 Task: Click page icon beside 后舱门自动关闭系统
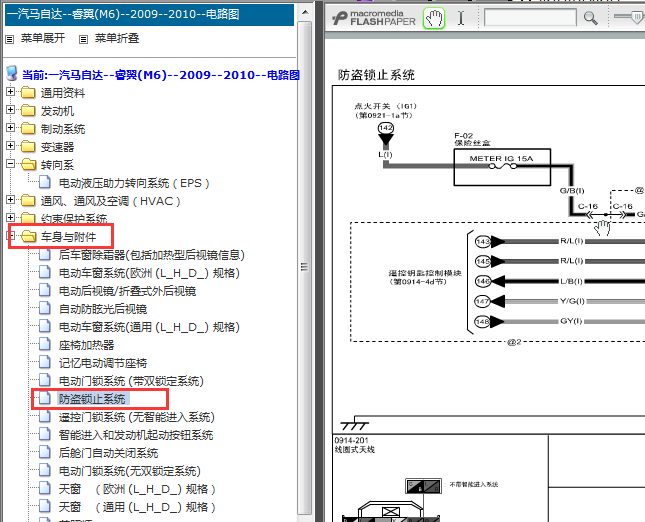[45, 452]
